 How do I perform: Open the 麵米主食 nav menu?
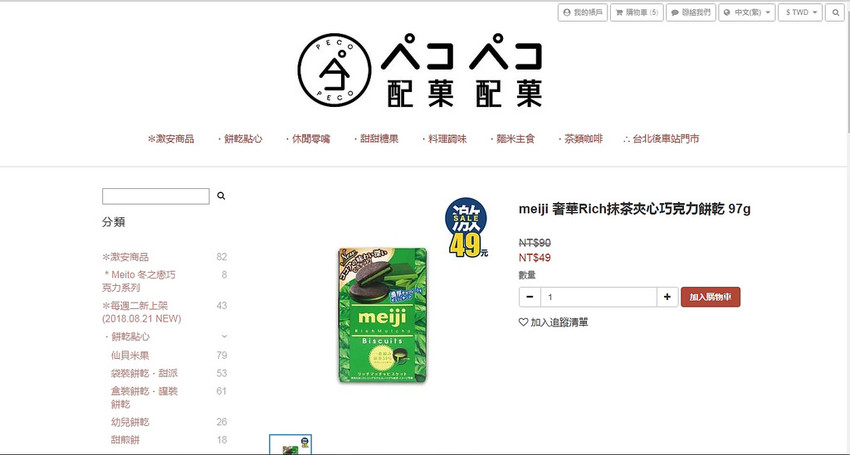pyautogui.click(x=512, y=139)
